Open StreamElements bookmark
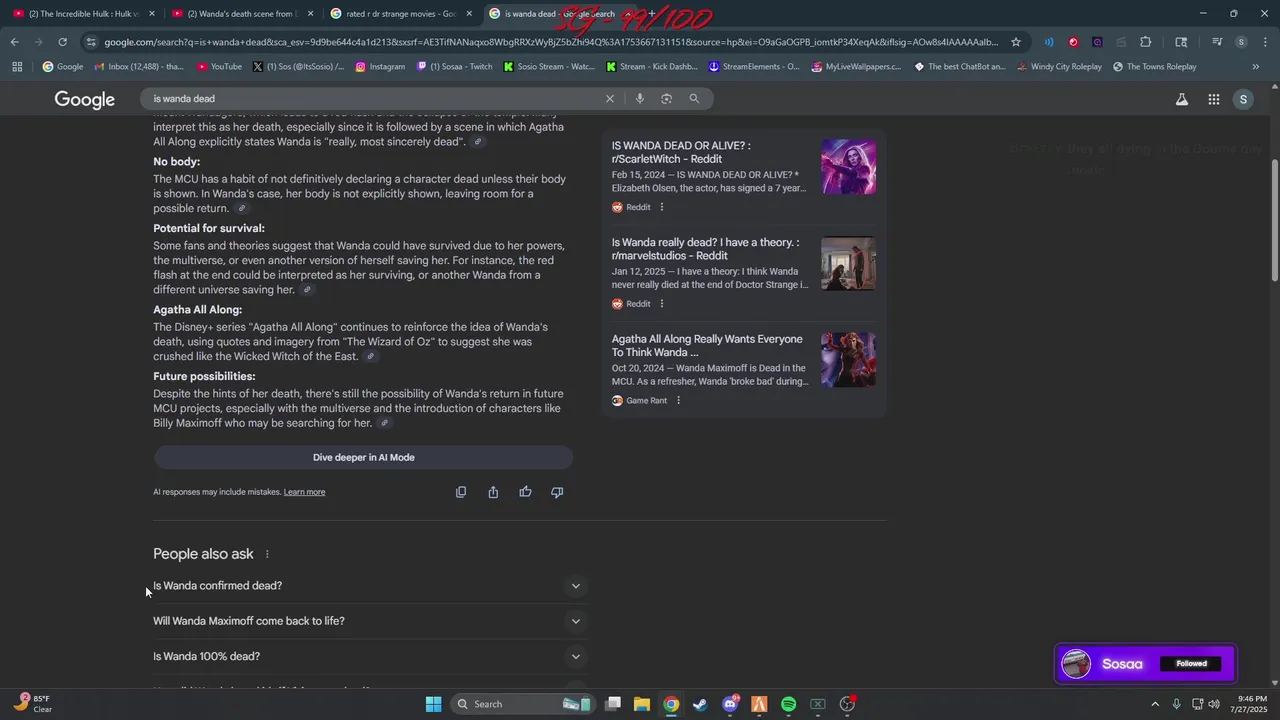 [x=754, y=67]
